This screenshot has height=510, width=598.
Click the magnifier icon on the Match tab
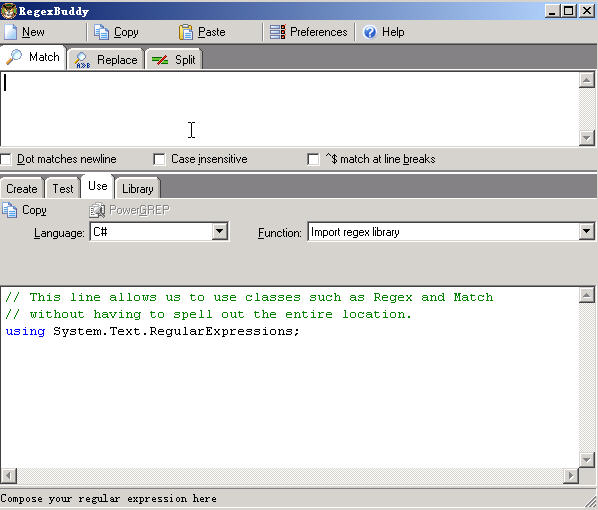[x=14, y=58]
